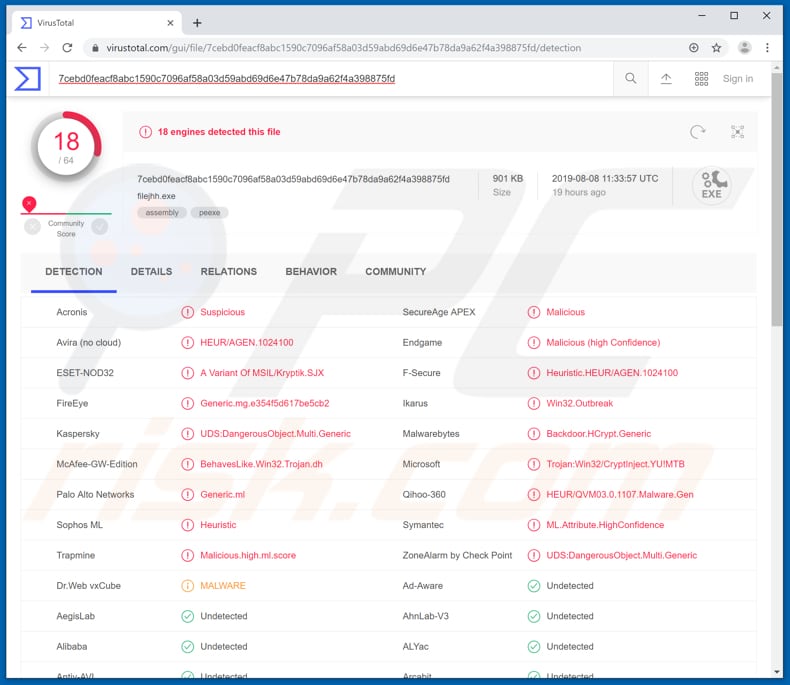Screen dimensions: 790x685
Task: Click the alert icon beside Acronis Suspicious
Action: click(x=187, y=312)
